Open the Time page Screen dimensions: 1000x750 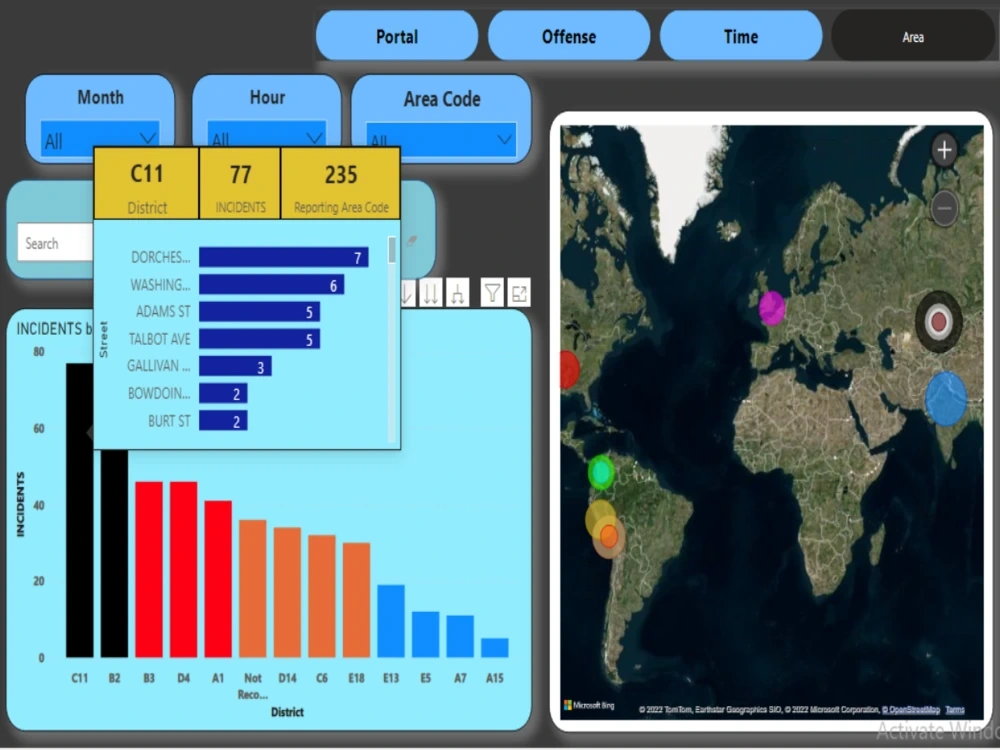pos(741,36)
